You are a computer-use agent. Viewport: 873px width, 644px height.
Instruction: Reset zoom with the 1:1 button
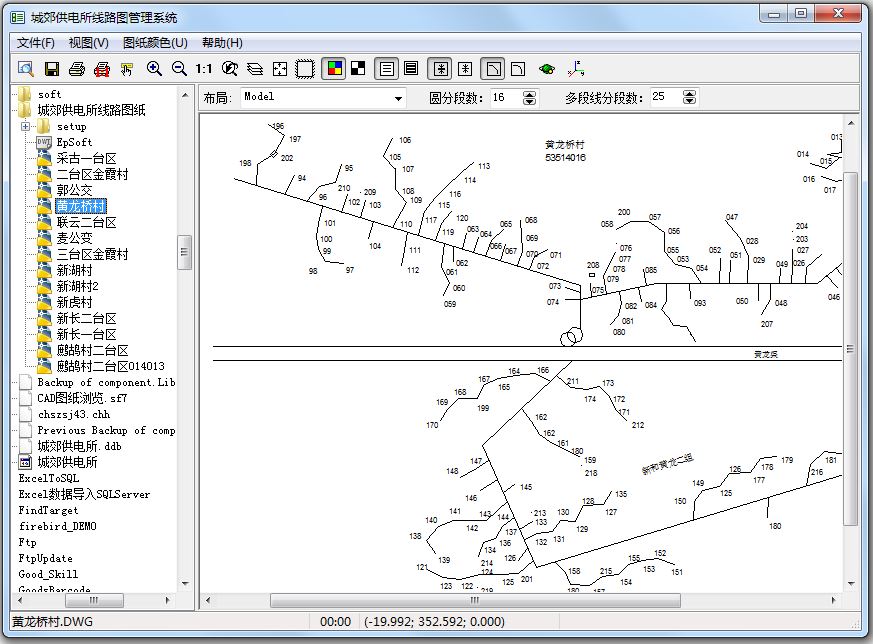[x=204, y=69]
